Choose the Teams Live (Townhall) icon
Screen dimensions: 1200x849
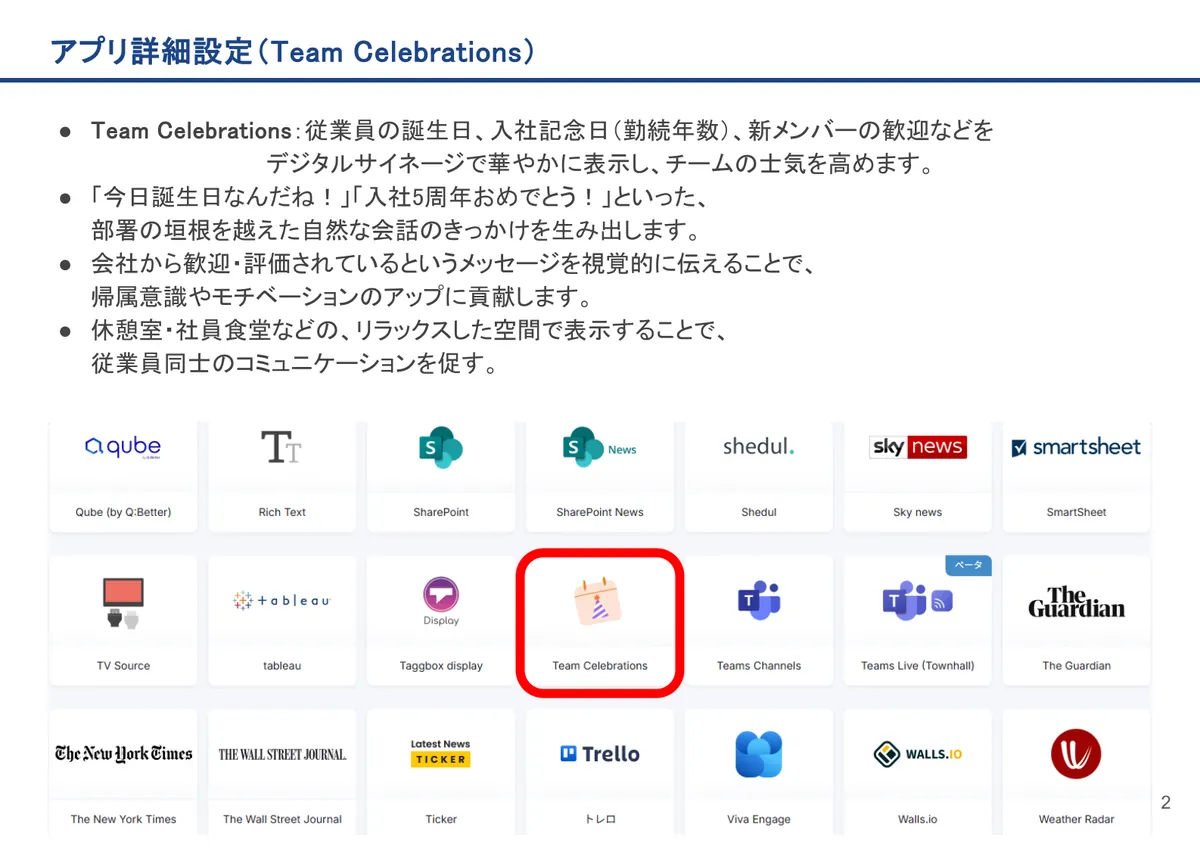pos(917,600)
